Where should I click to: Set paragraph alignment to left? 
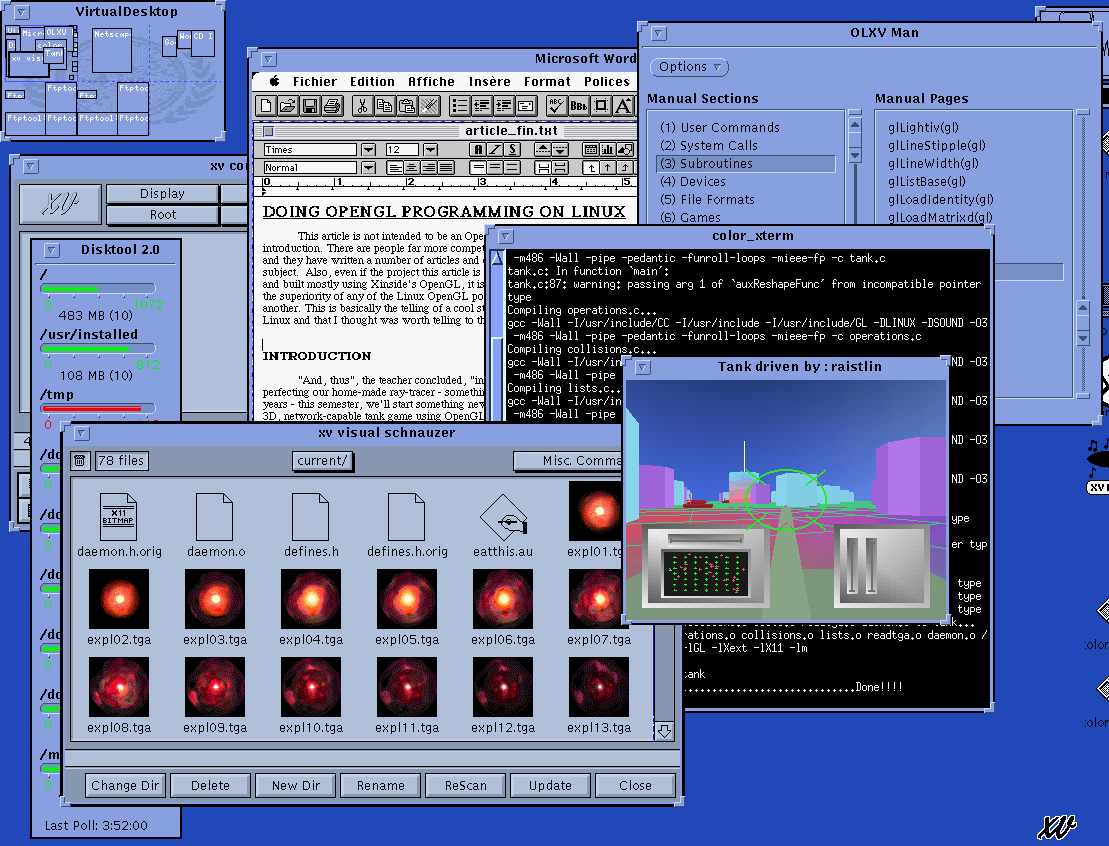pos(395,168)
